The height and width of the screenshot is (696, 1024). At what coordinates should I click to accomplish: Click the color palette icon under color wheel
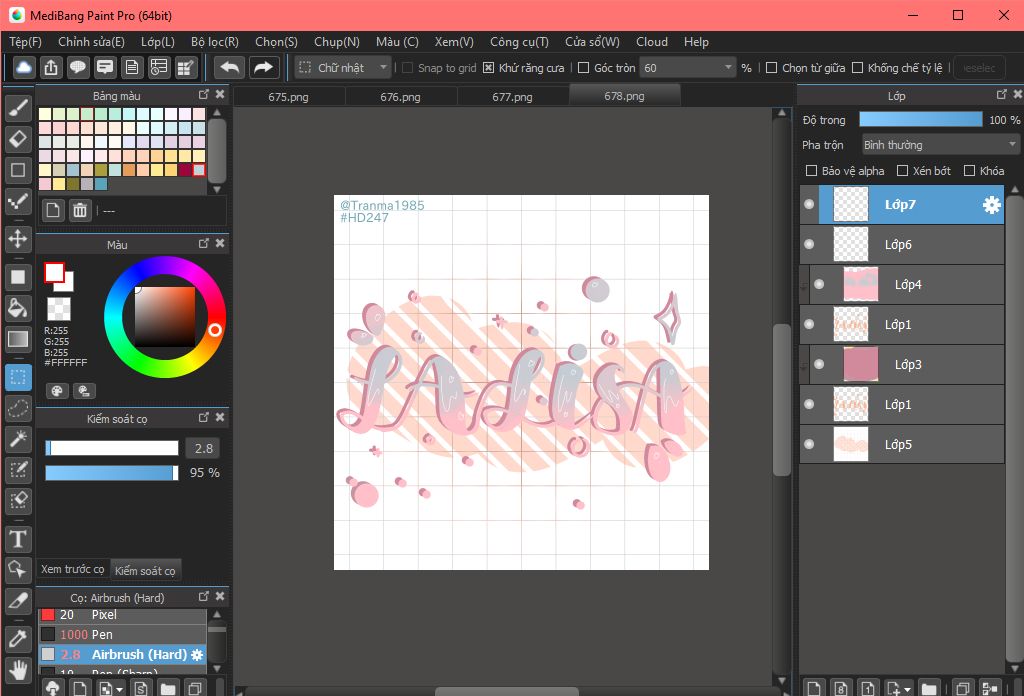57,391
